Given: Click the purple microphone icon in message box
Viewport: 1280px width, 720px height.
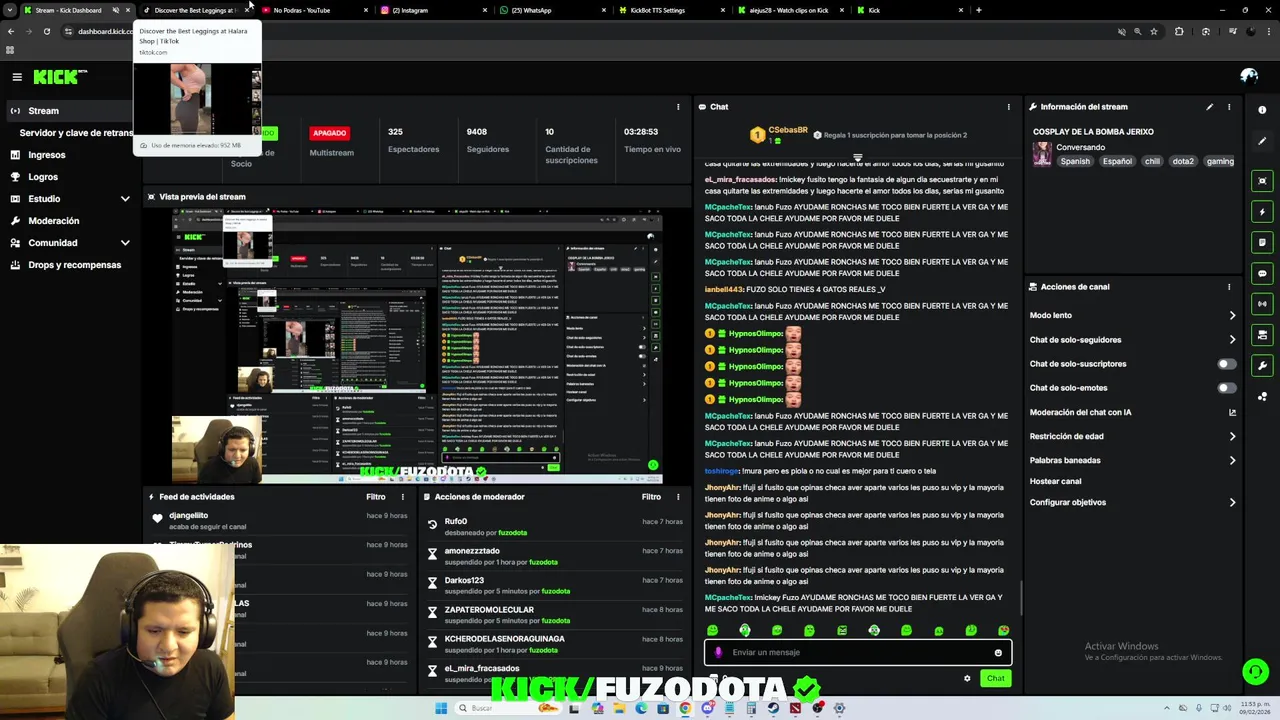Looking at the screenshot, I should click(x=718, y=652).
